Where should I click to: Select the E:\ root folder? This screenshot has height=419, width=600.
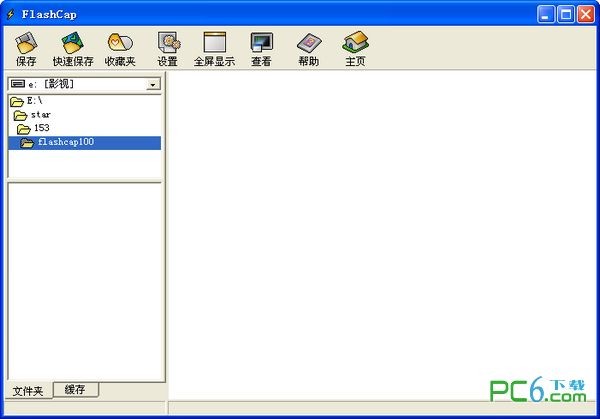point(26,101)
